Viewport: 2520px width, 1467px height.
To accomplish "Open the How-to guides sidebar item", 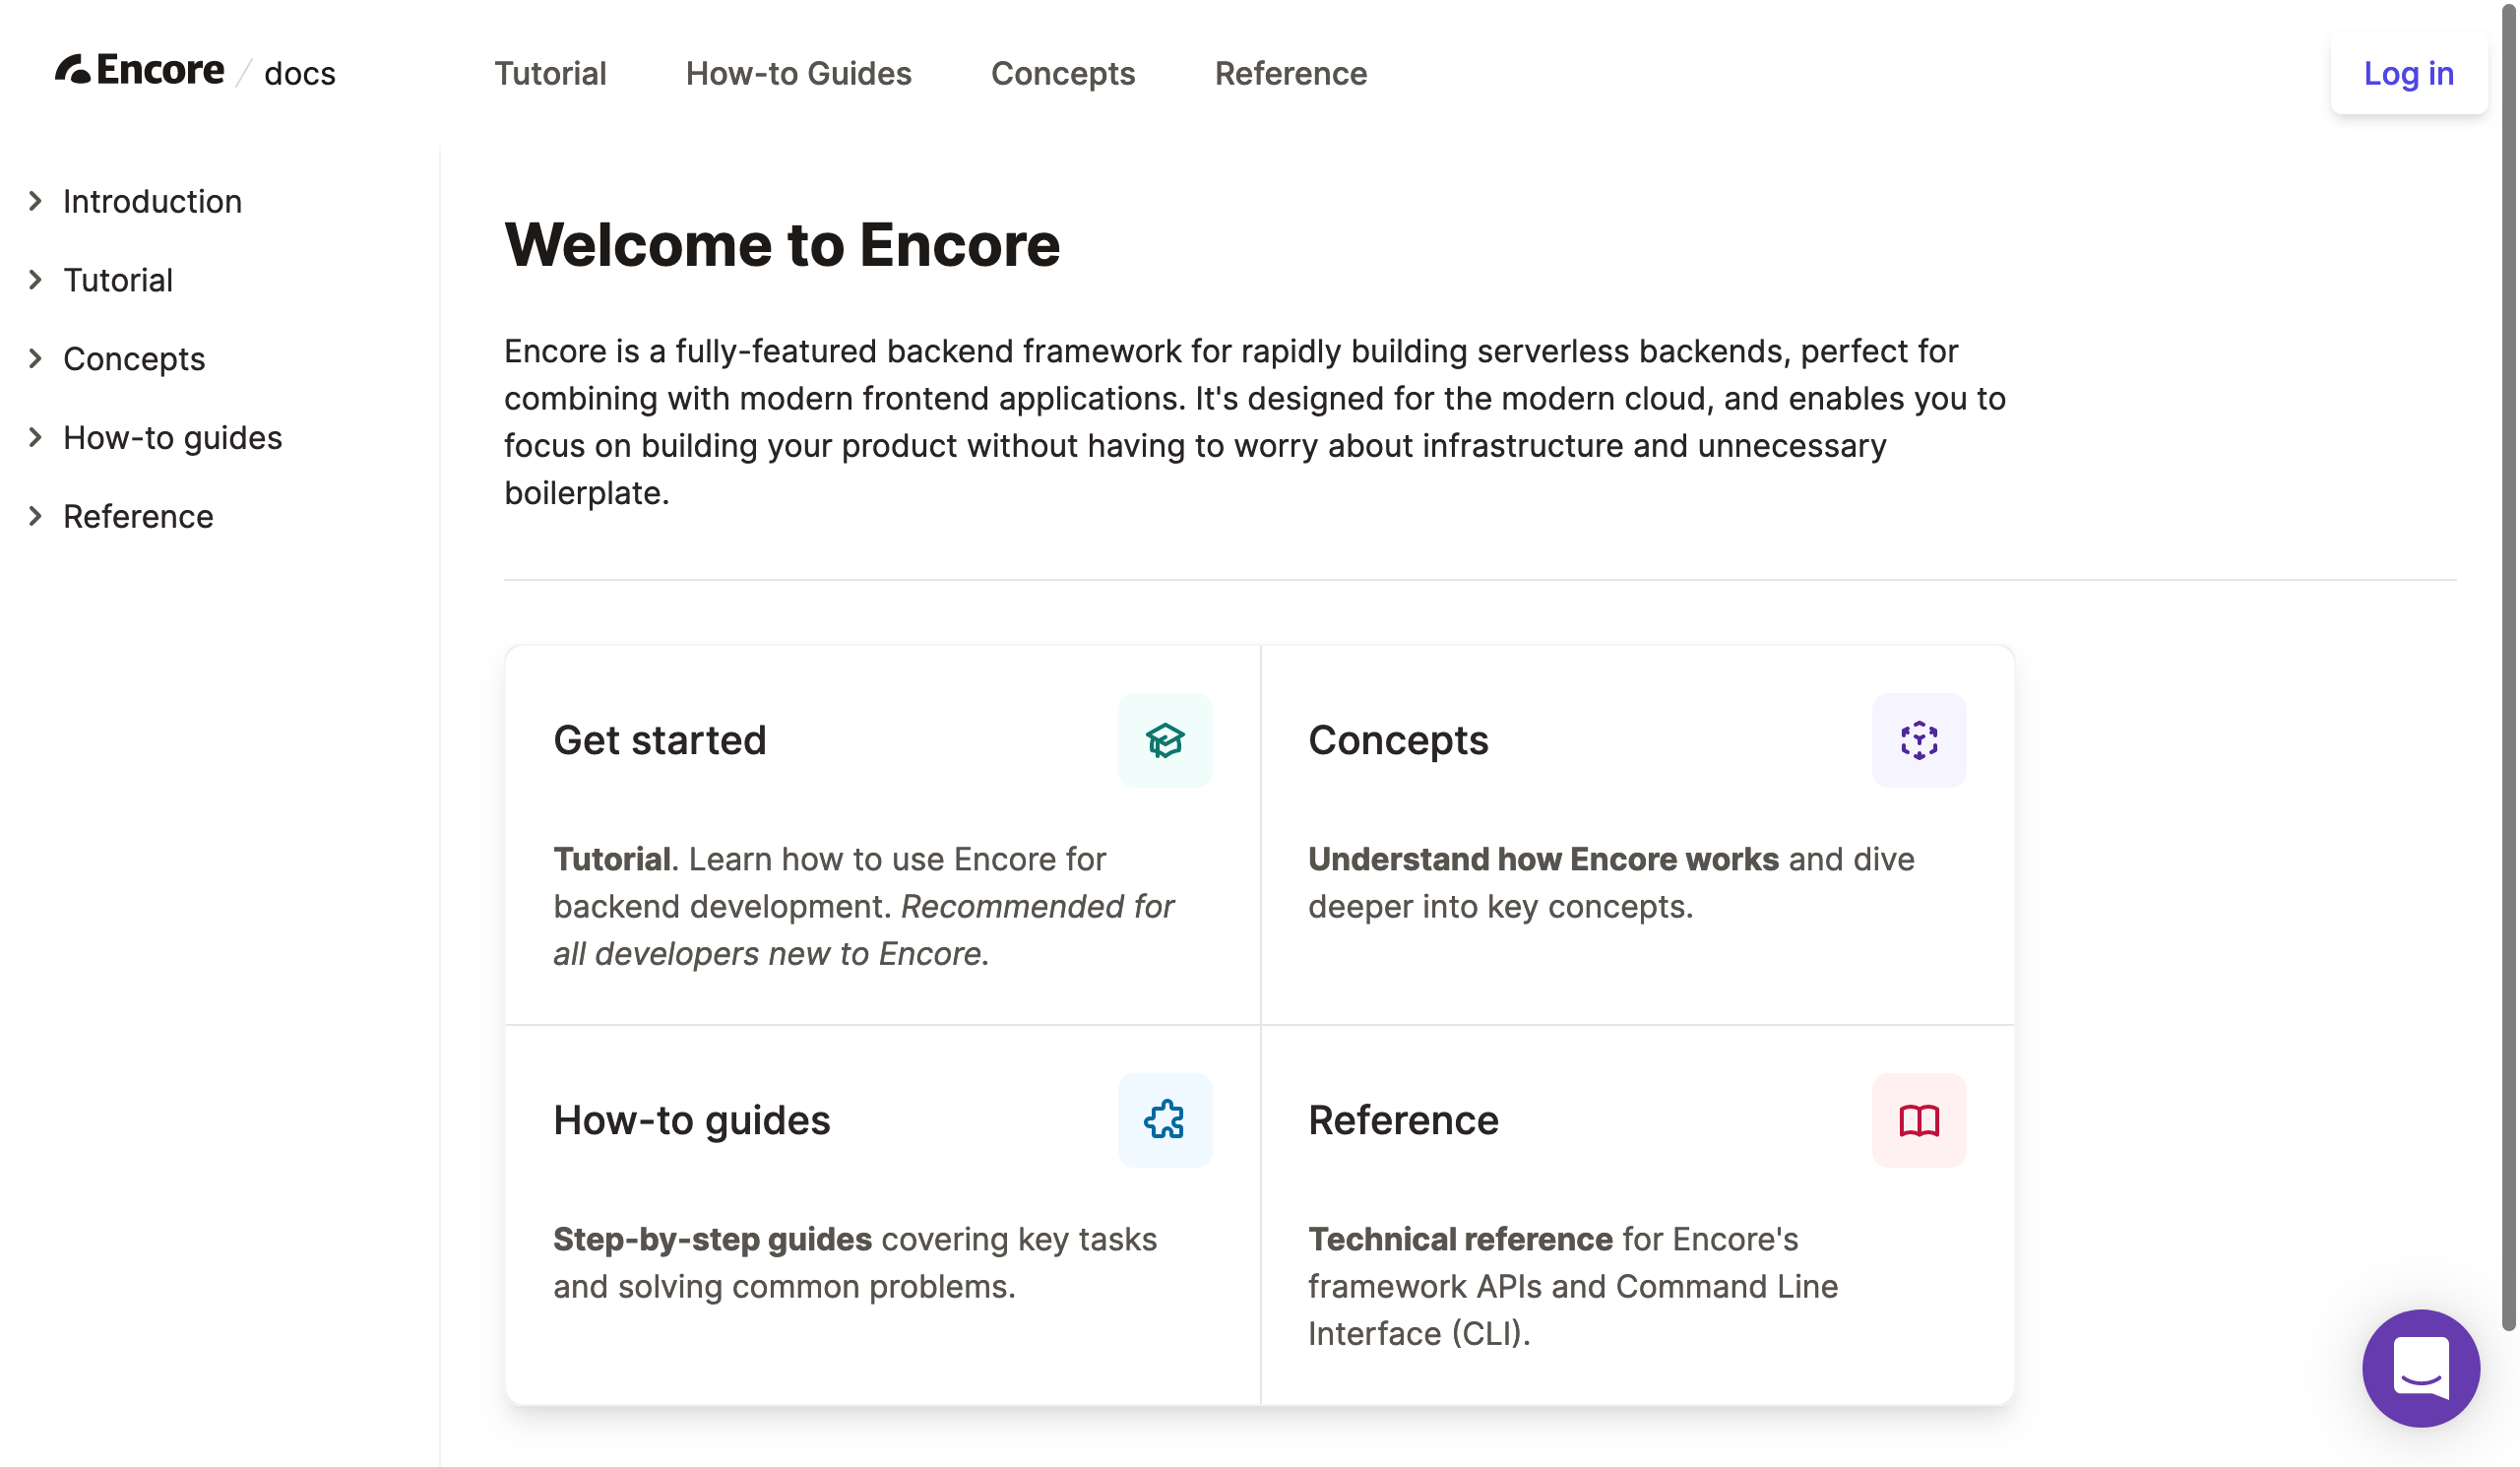I will 173,438.
